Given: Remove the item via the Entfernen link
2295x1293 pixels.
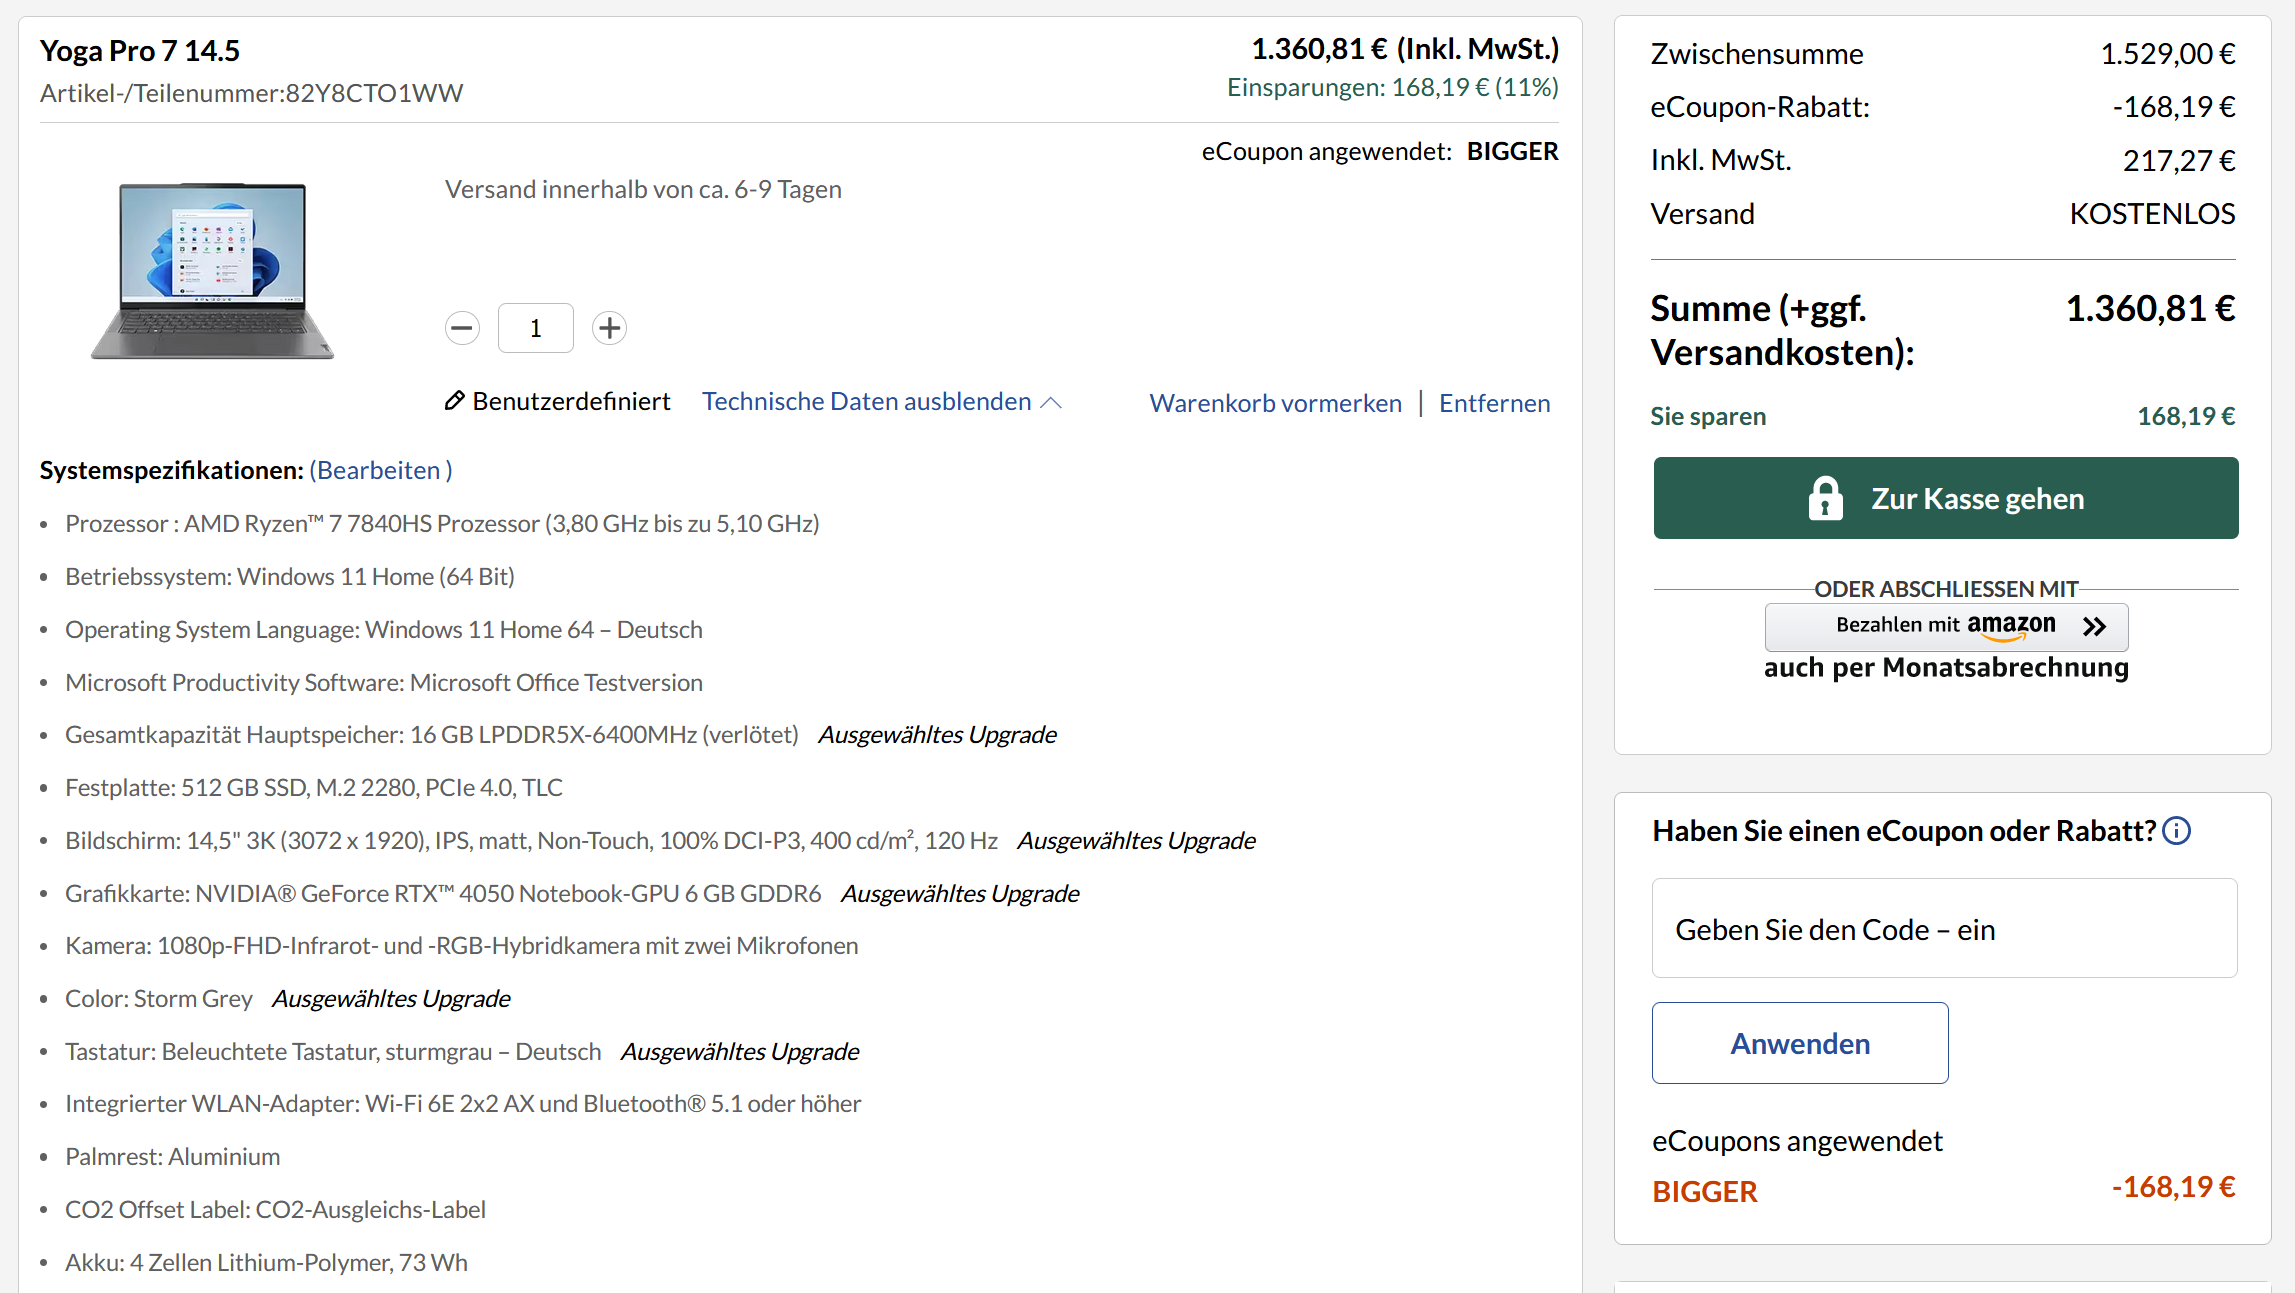Looking at the screenshot, I should 1494,402.
